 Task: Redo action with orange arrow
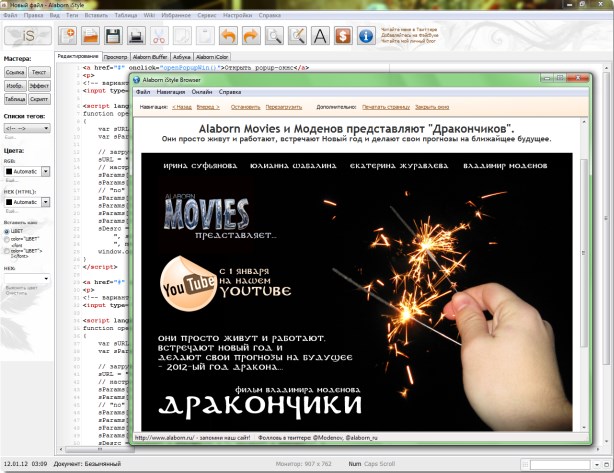[251, 36]
